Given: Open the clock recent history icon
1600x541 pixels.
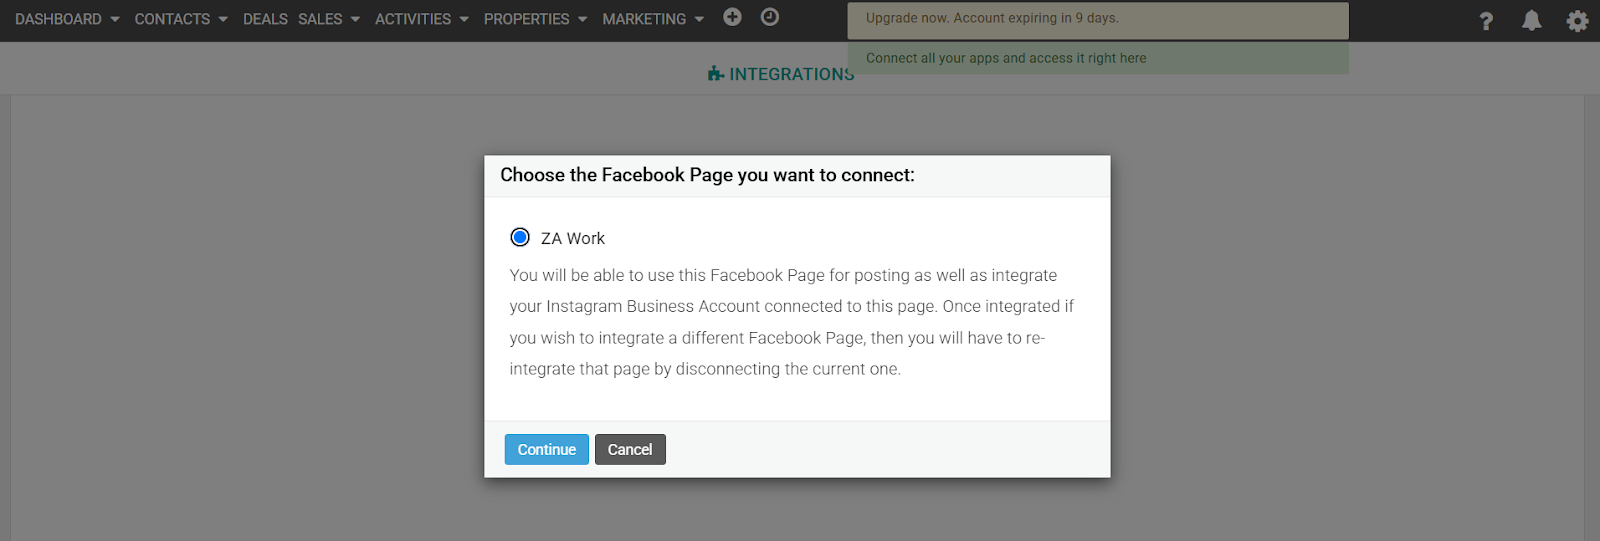Looking at the screenshot, I should (769, 17).
